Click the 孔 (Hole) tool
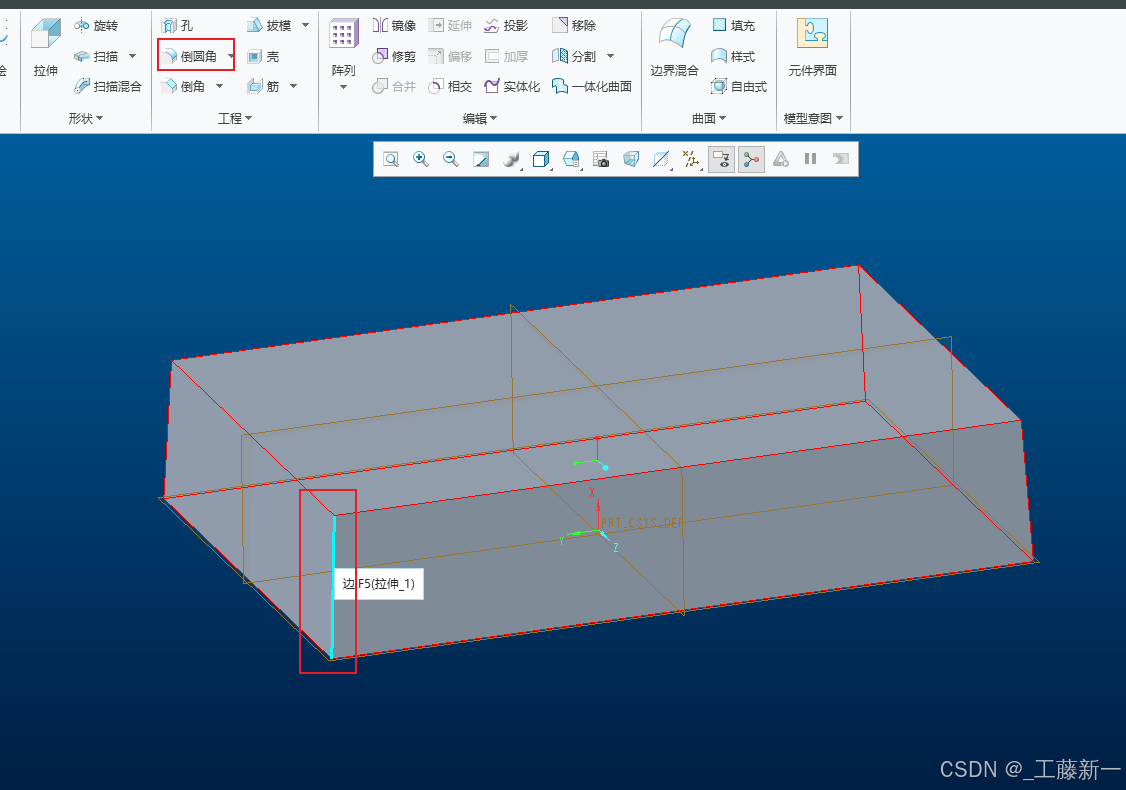This screenshot has height=790, width=1126. coord(177,26)
